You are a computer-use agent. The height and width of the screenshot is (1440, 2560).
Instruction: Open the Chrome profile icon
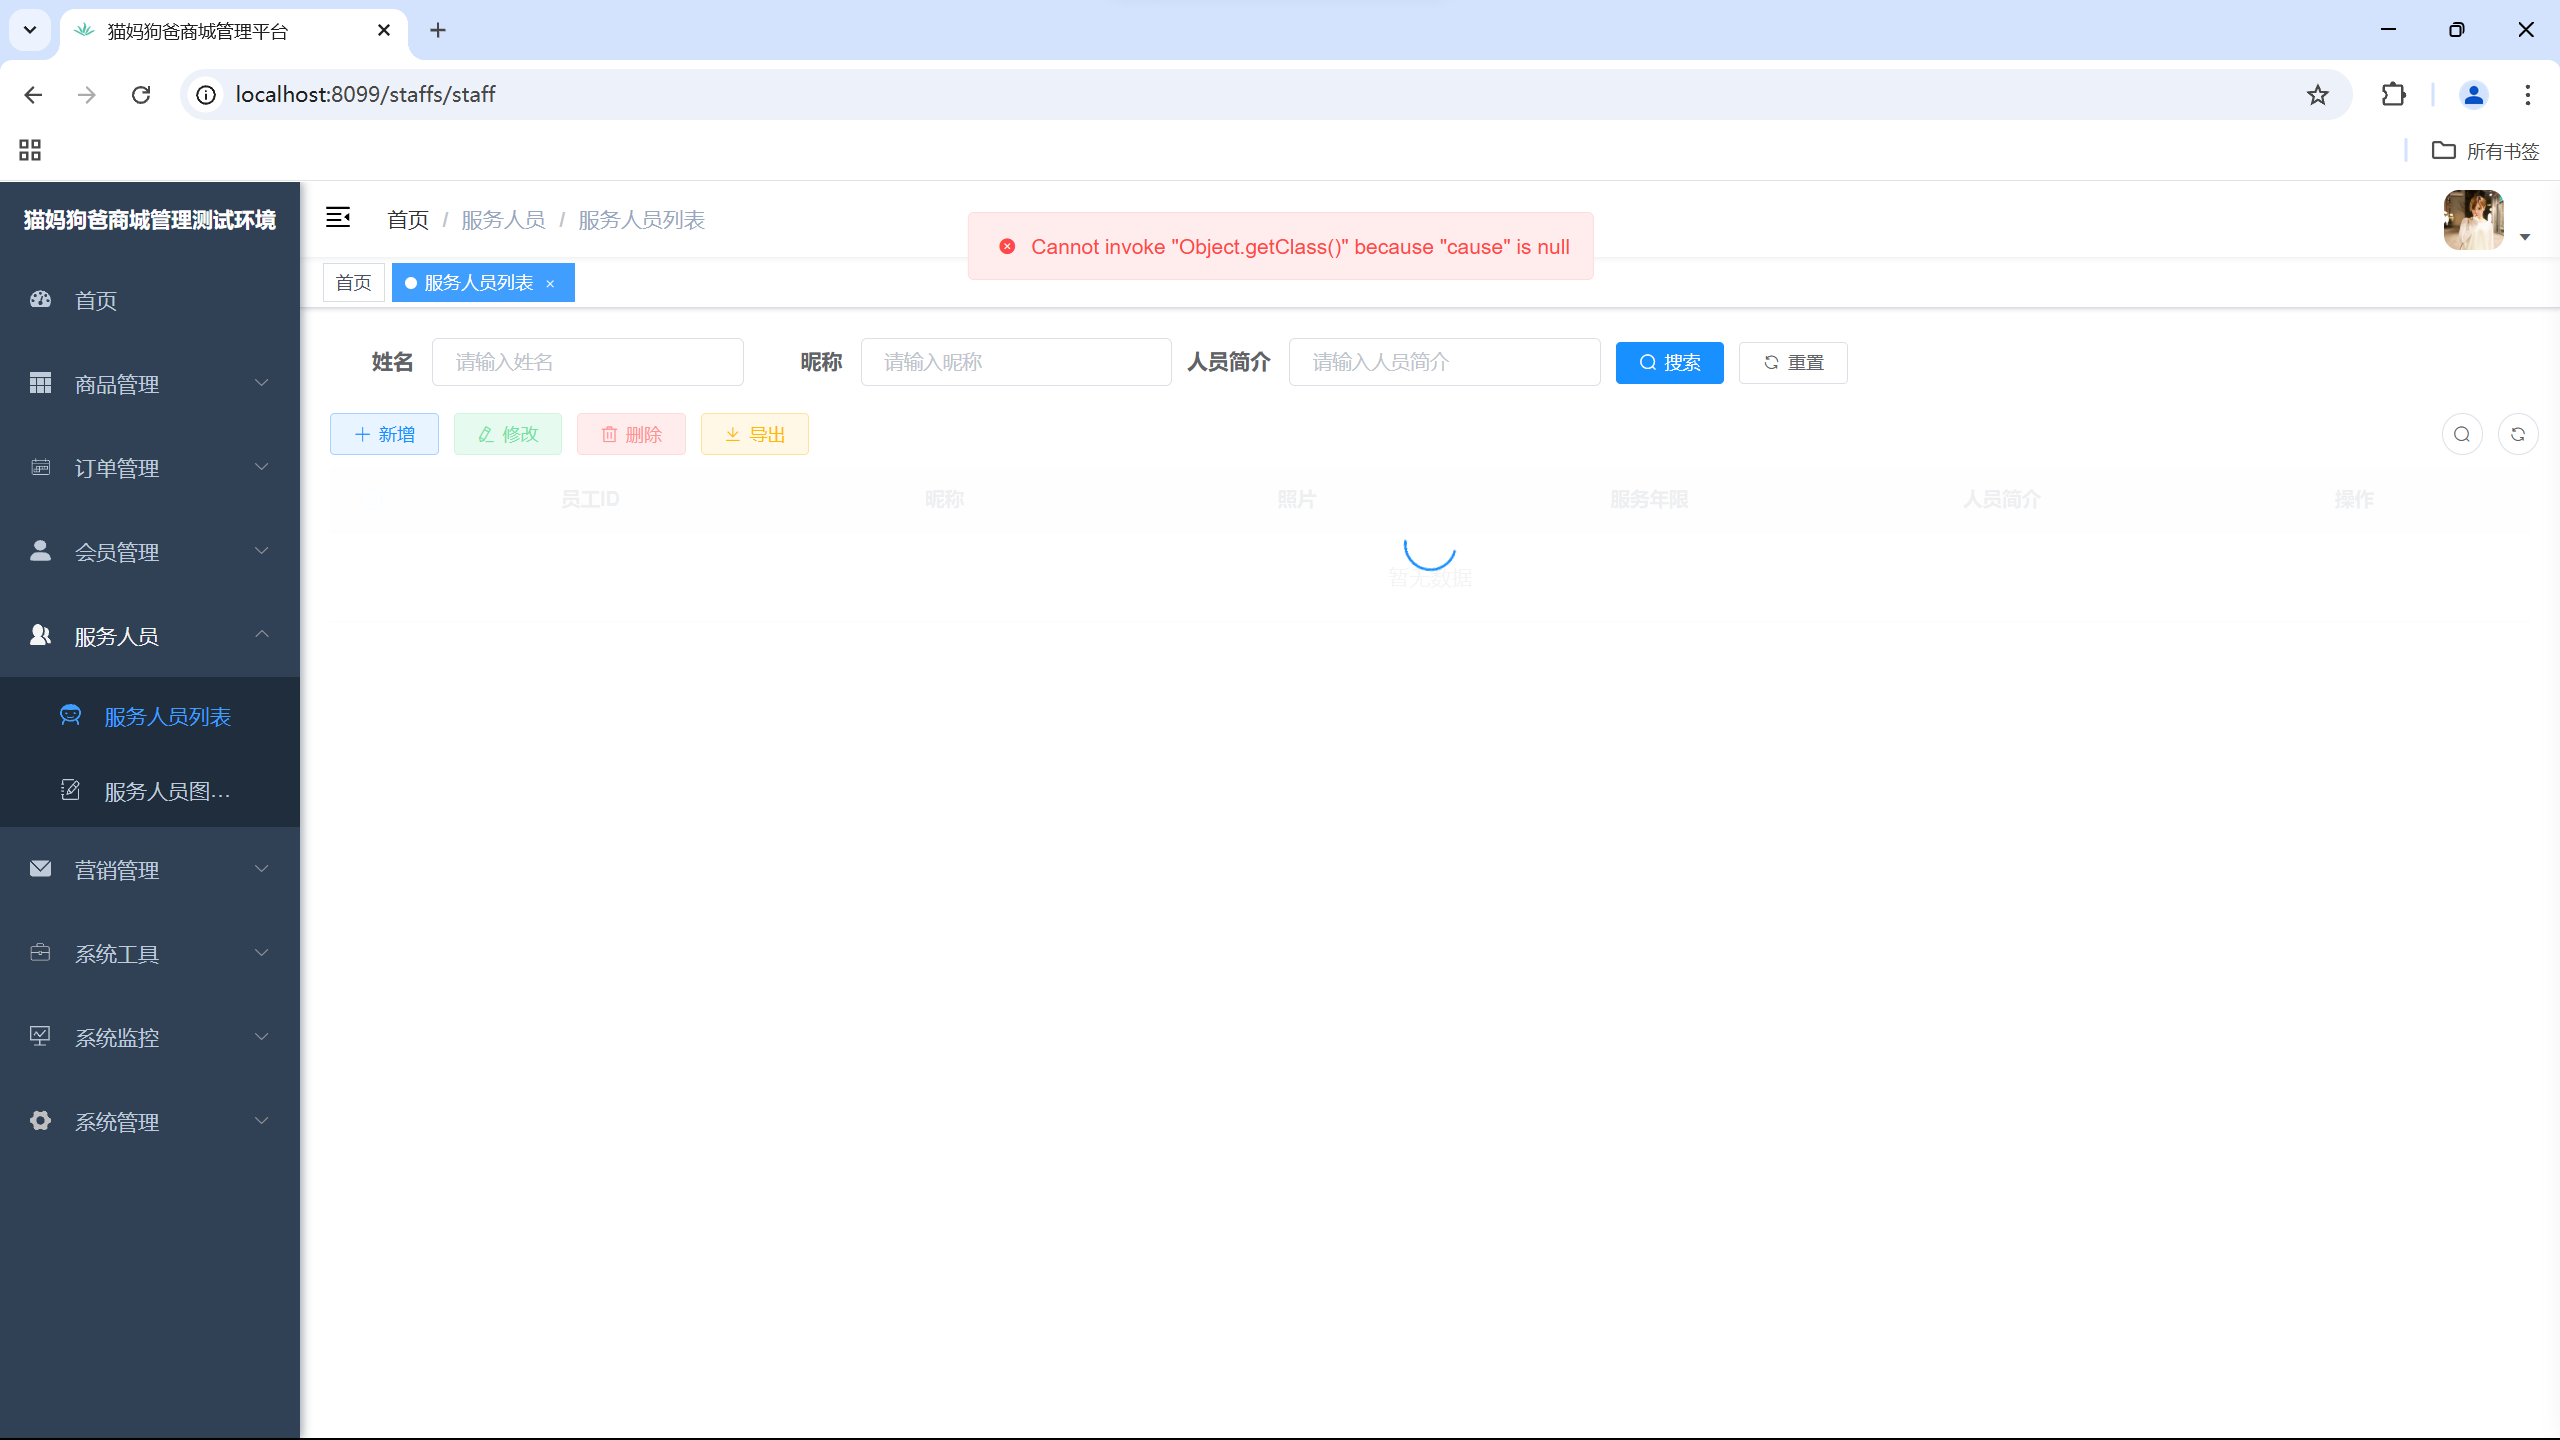2473,95
